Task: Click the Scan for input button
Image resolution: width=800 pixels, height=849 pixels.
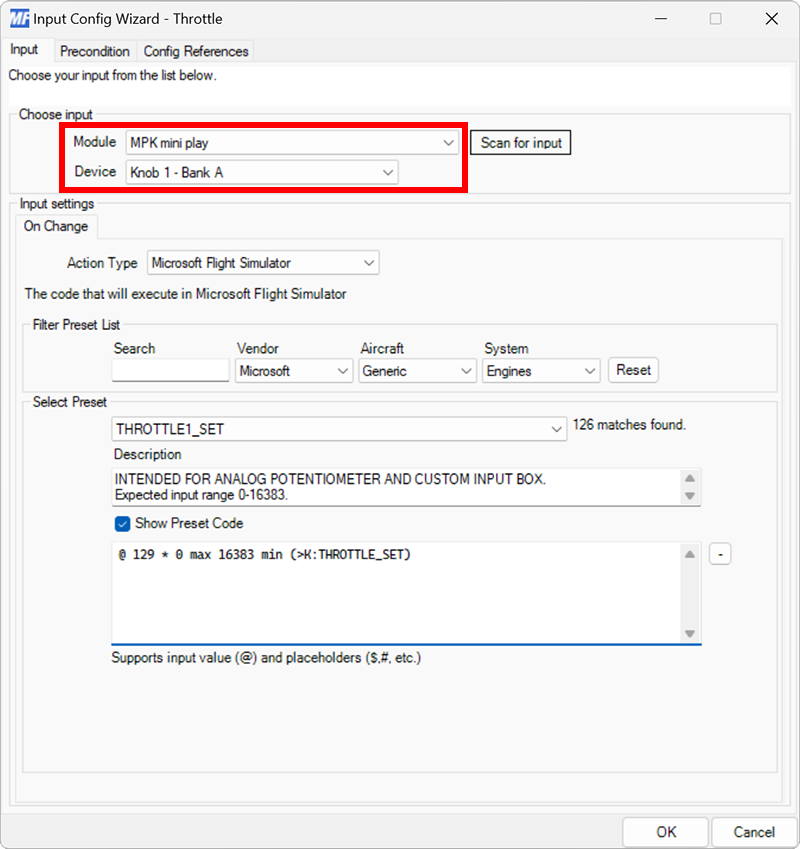Action: click(520, 142)
